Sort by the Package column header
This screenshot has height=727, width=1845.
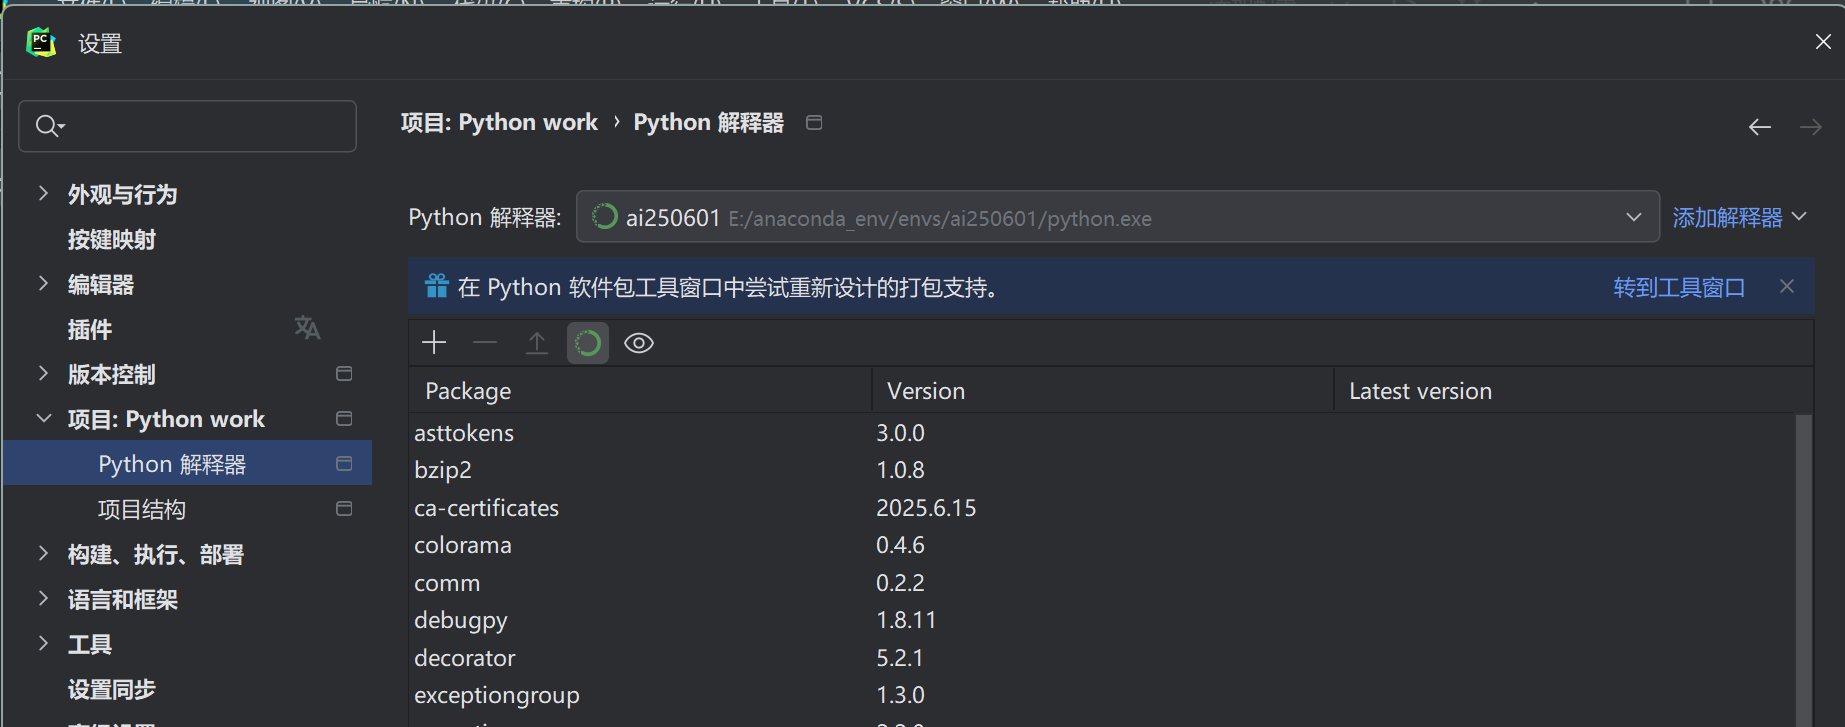click(x=640, y=390)
